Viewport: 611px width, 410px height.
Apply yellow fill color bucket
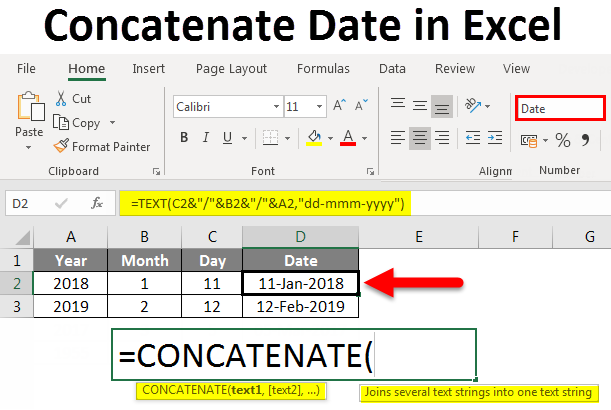(x=314, y=138)
